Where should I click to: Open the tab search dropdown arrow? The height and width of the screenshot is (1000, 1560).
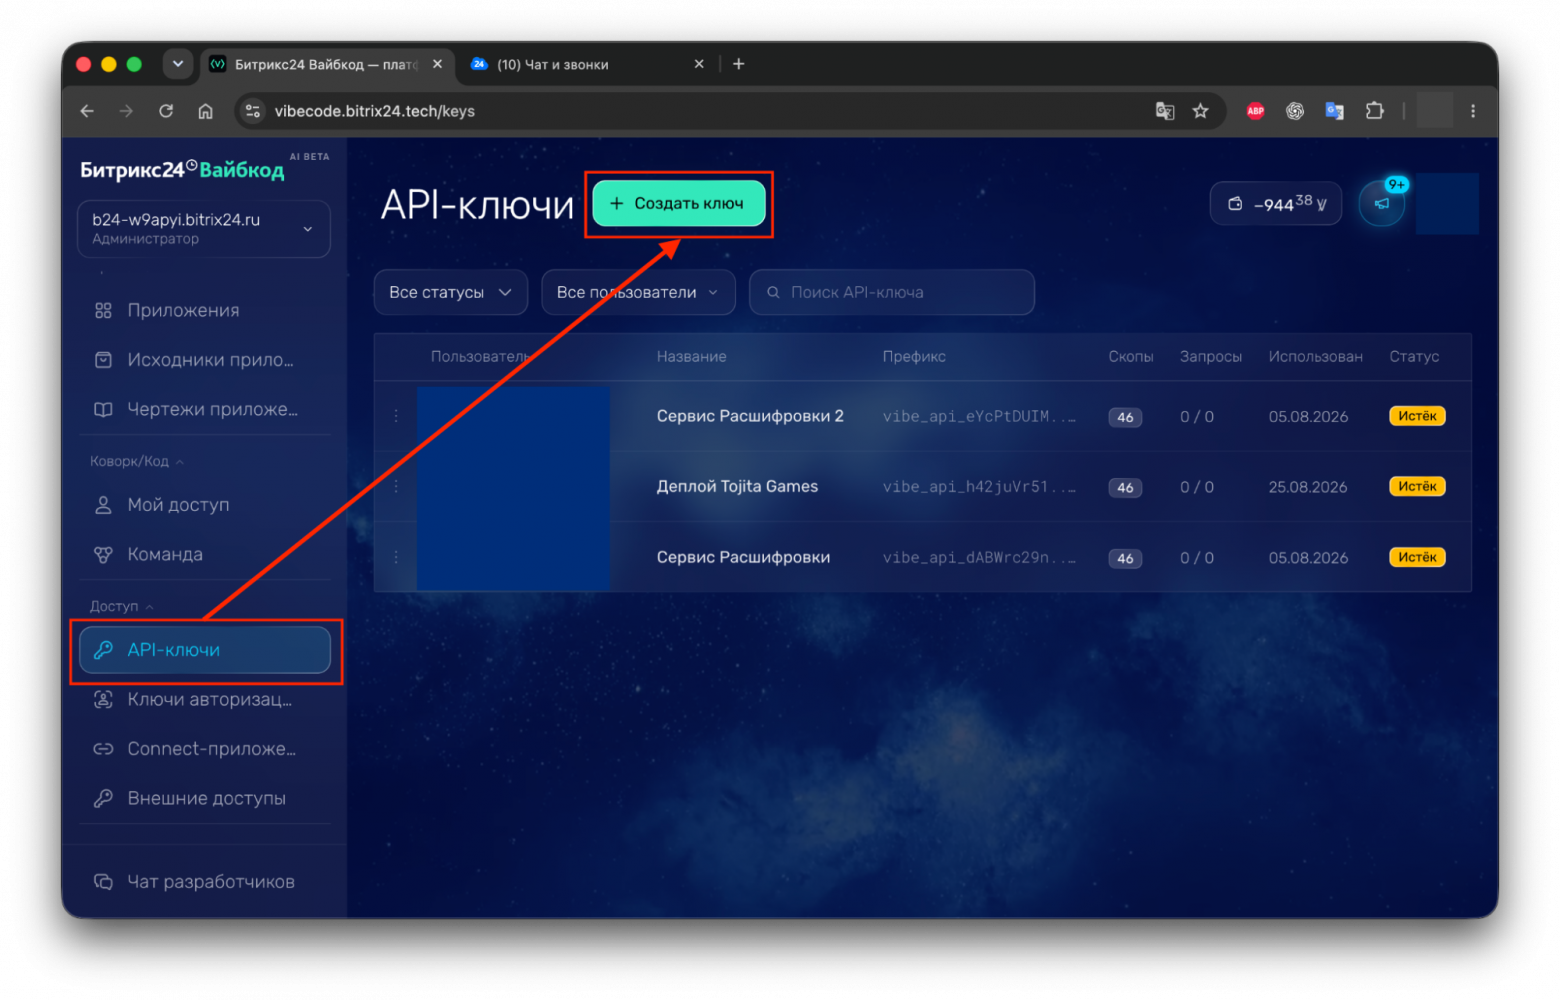point(178,64)
